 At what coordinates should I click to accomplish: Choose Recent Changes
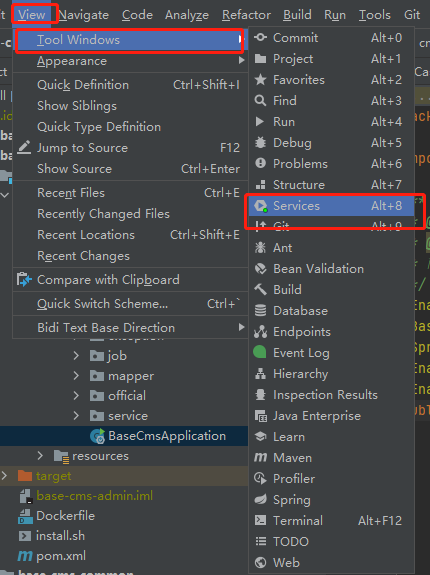[x=131, y=256]
